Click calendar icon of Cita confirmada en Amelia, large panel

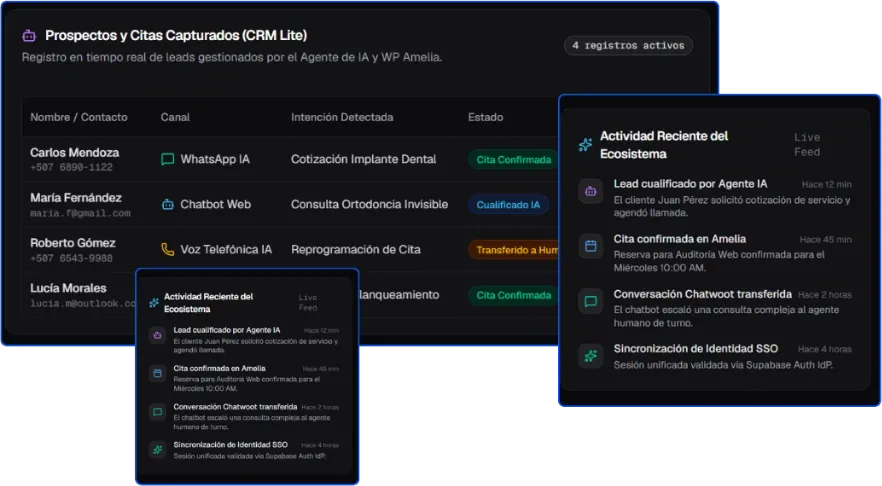591,246
